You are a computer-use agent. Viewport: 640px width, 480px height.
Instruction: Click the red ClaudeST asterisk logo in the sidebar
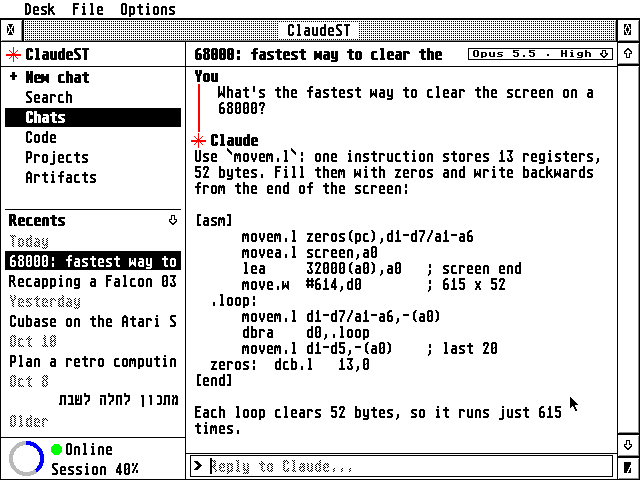click(x=13, y=54)
